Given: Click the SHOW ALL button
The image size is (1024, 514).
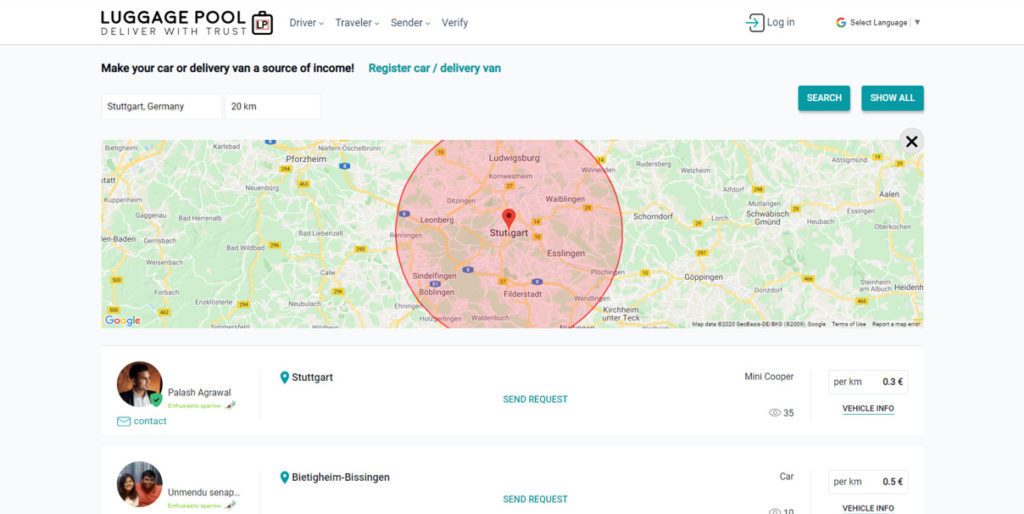Looking at the screenshot, I should click(x=892, y=98).
